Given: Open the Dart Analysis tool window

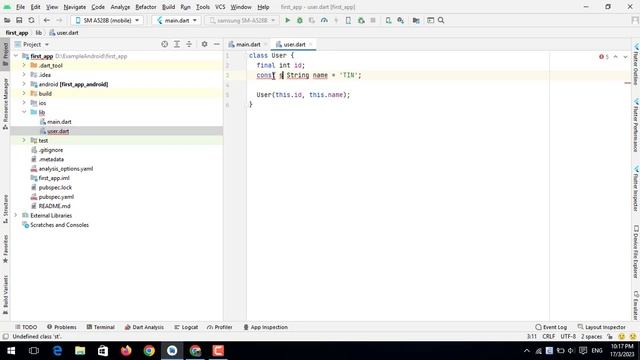Looking at the screenshot, I should tap(144, 327).
